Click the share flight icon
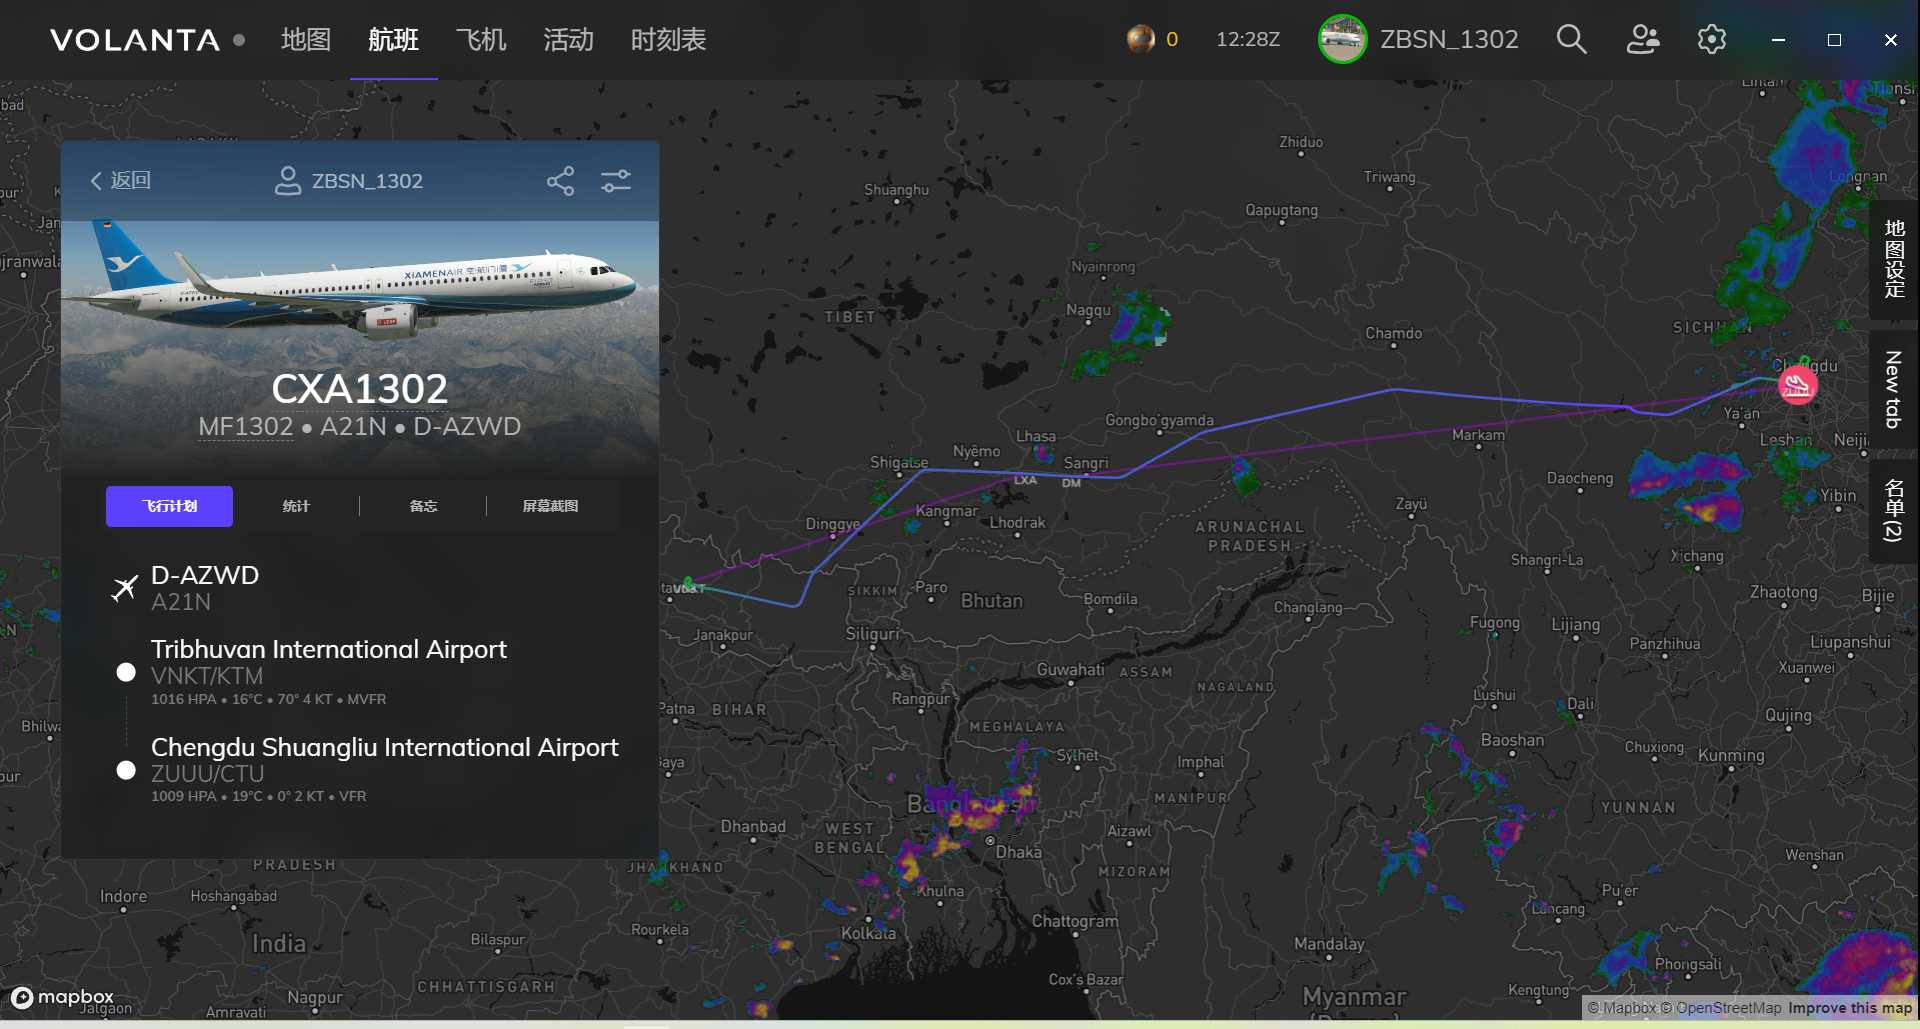The width and height of the screenshot is (1920, 1029). pos(560,181)
